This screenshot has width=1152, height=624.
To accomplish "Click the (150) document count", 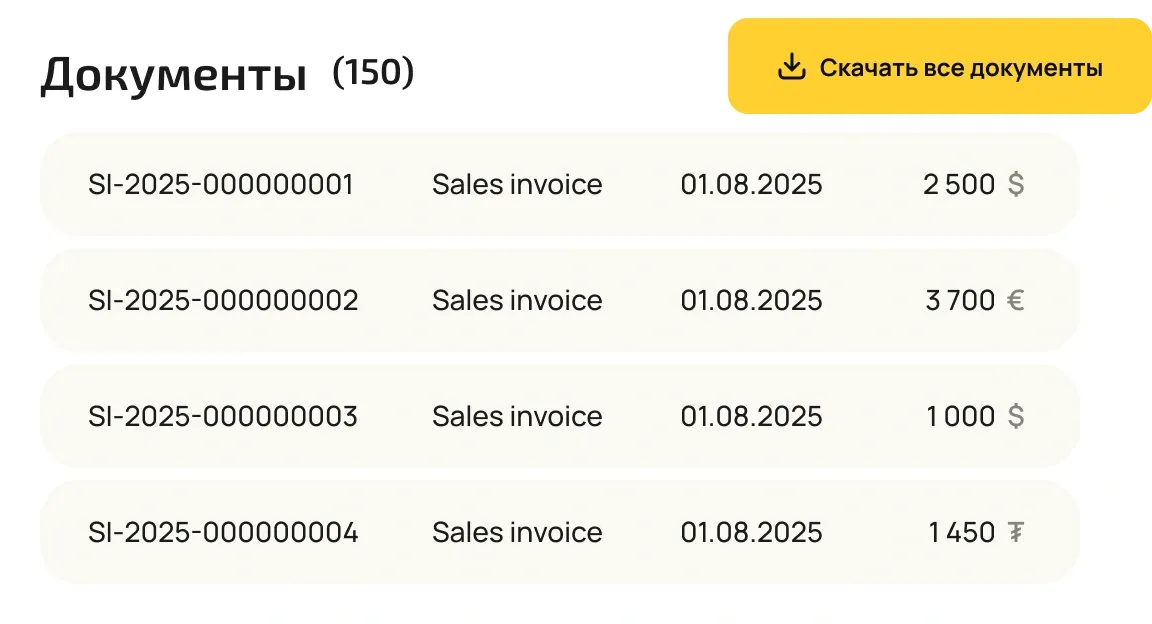I will coord(373,73).
